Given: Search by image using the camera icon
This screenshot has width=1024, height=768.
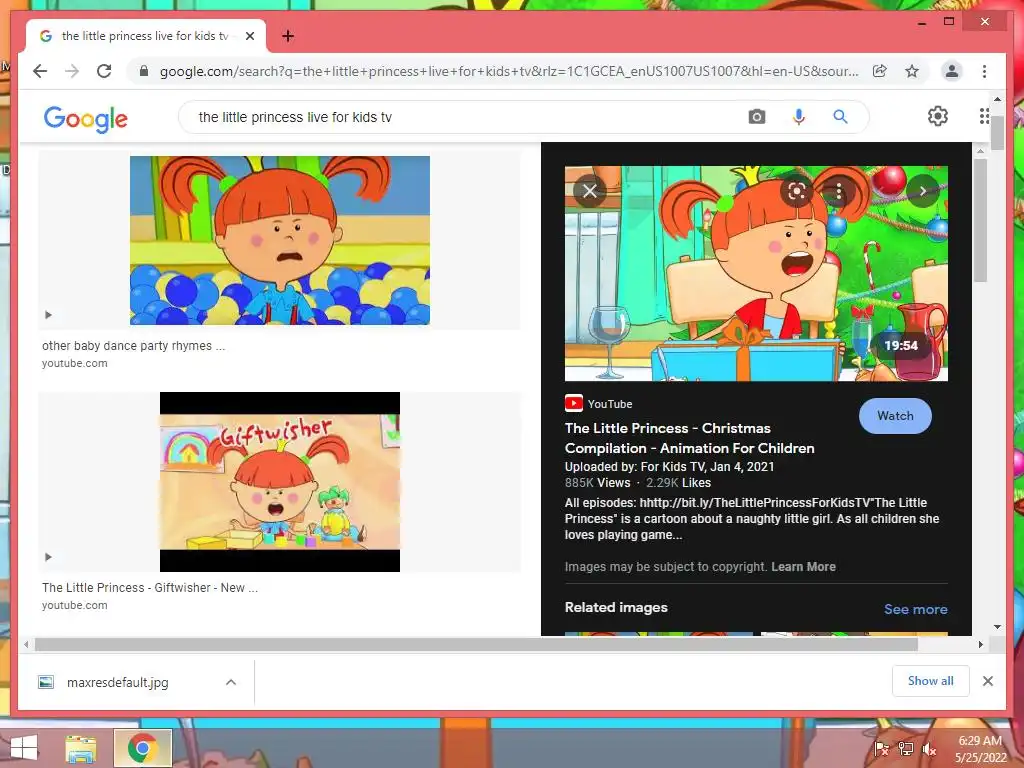Looking at the screenshot, I should [x=757, y=117].
